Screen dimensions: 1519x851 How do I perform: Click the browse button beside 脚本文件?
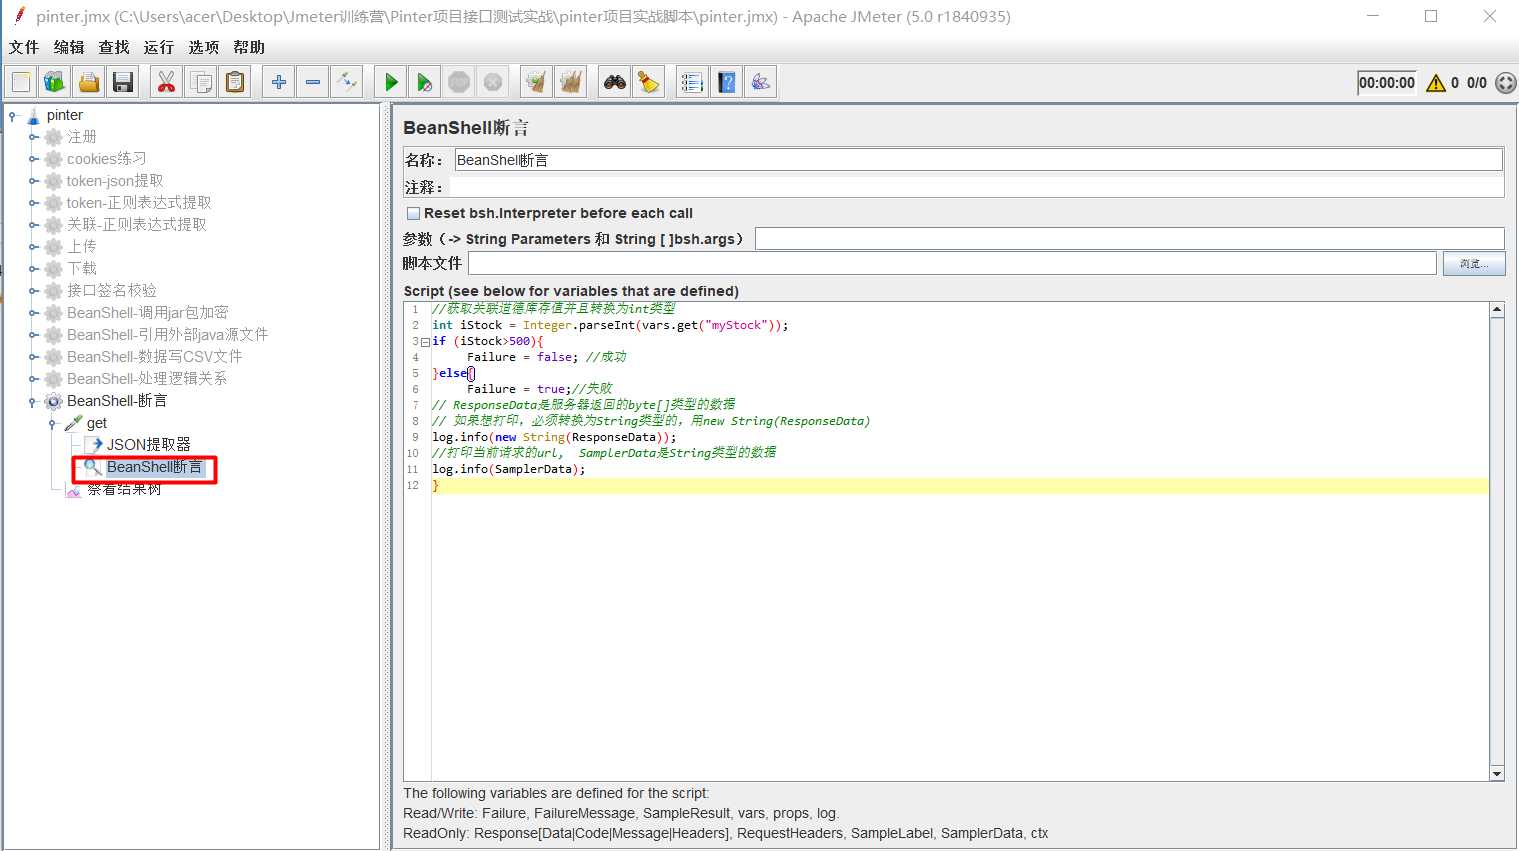pos(1473,263)
